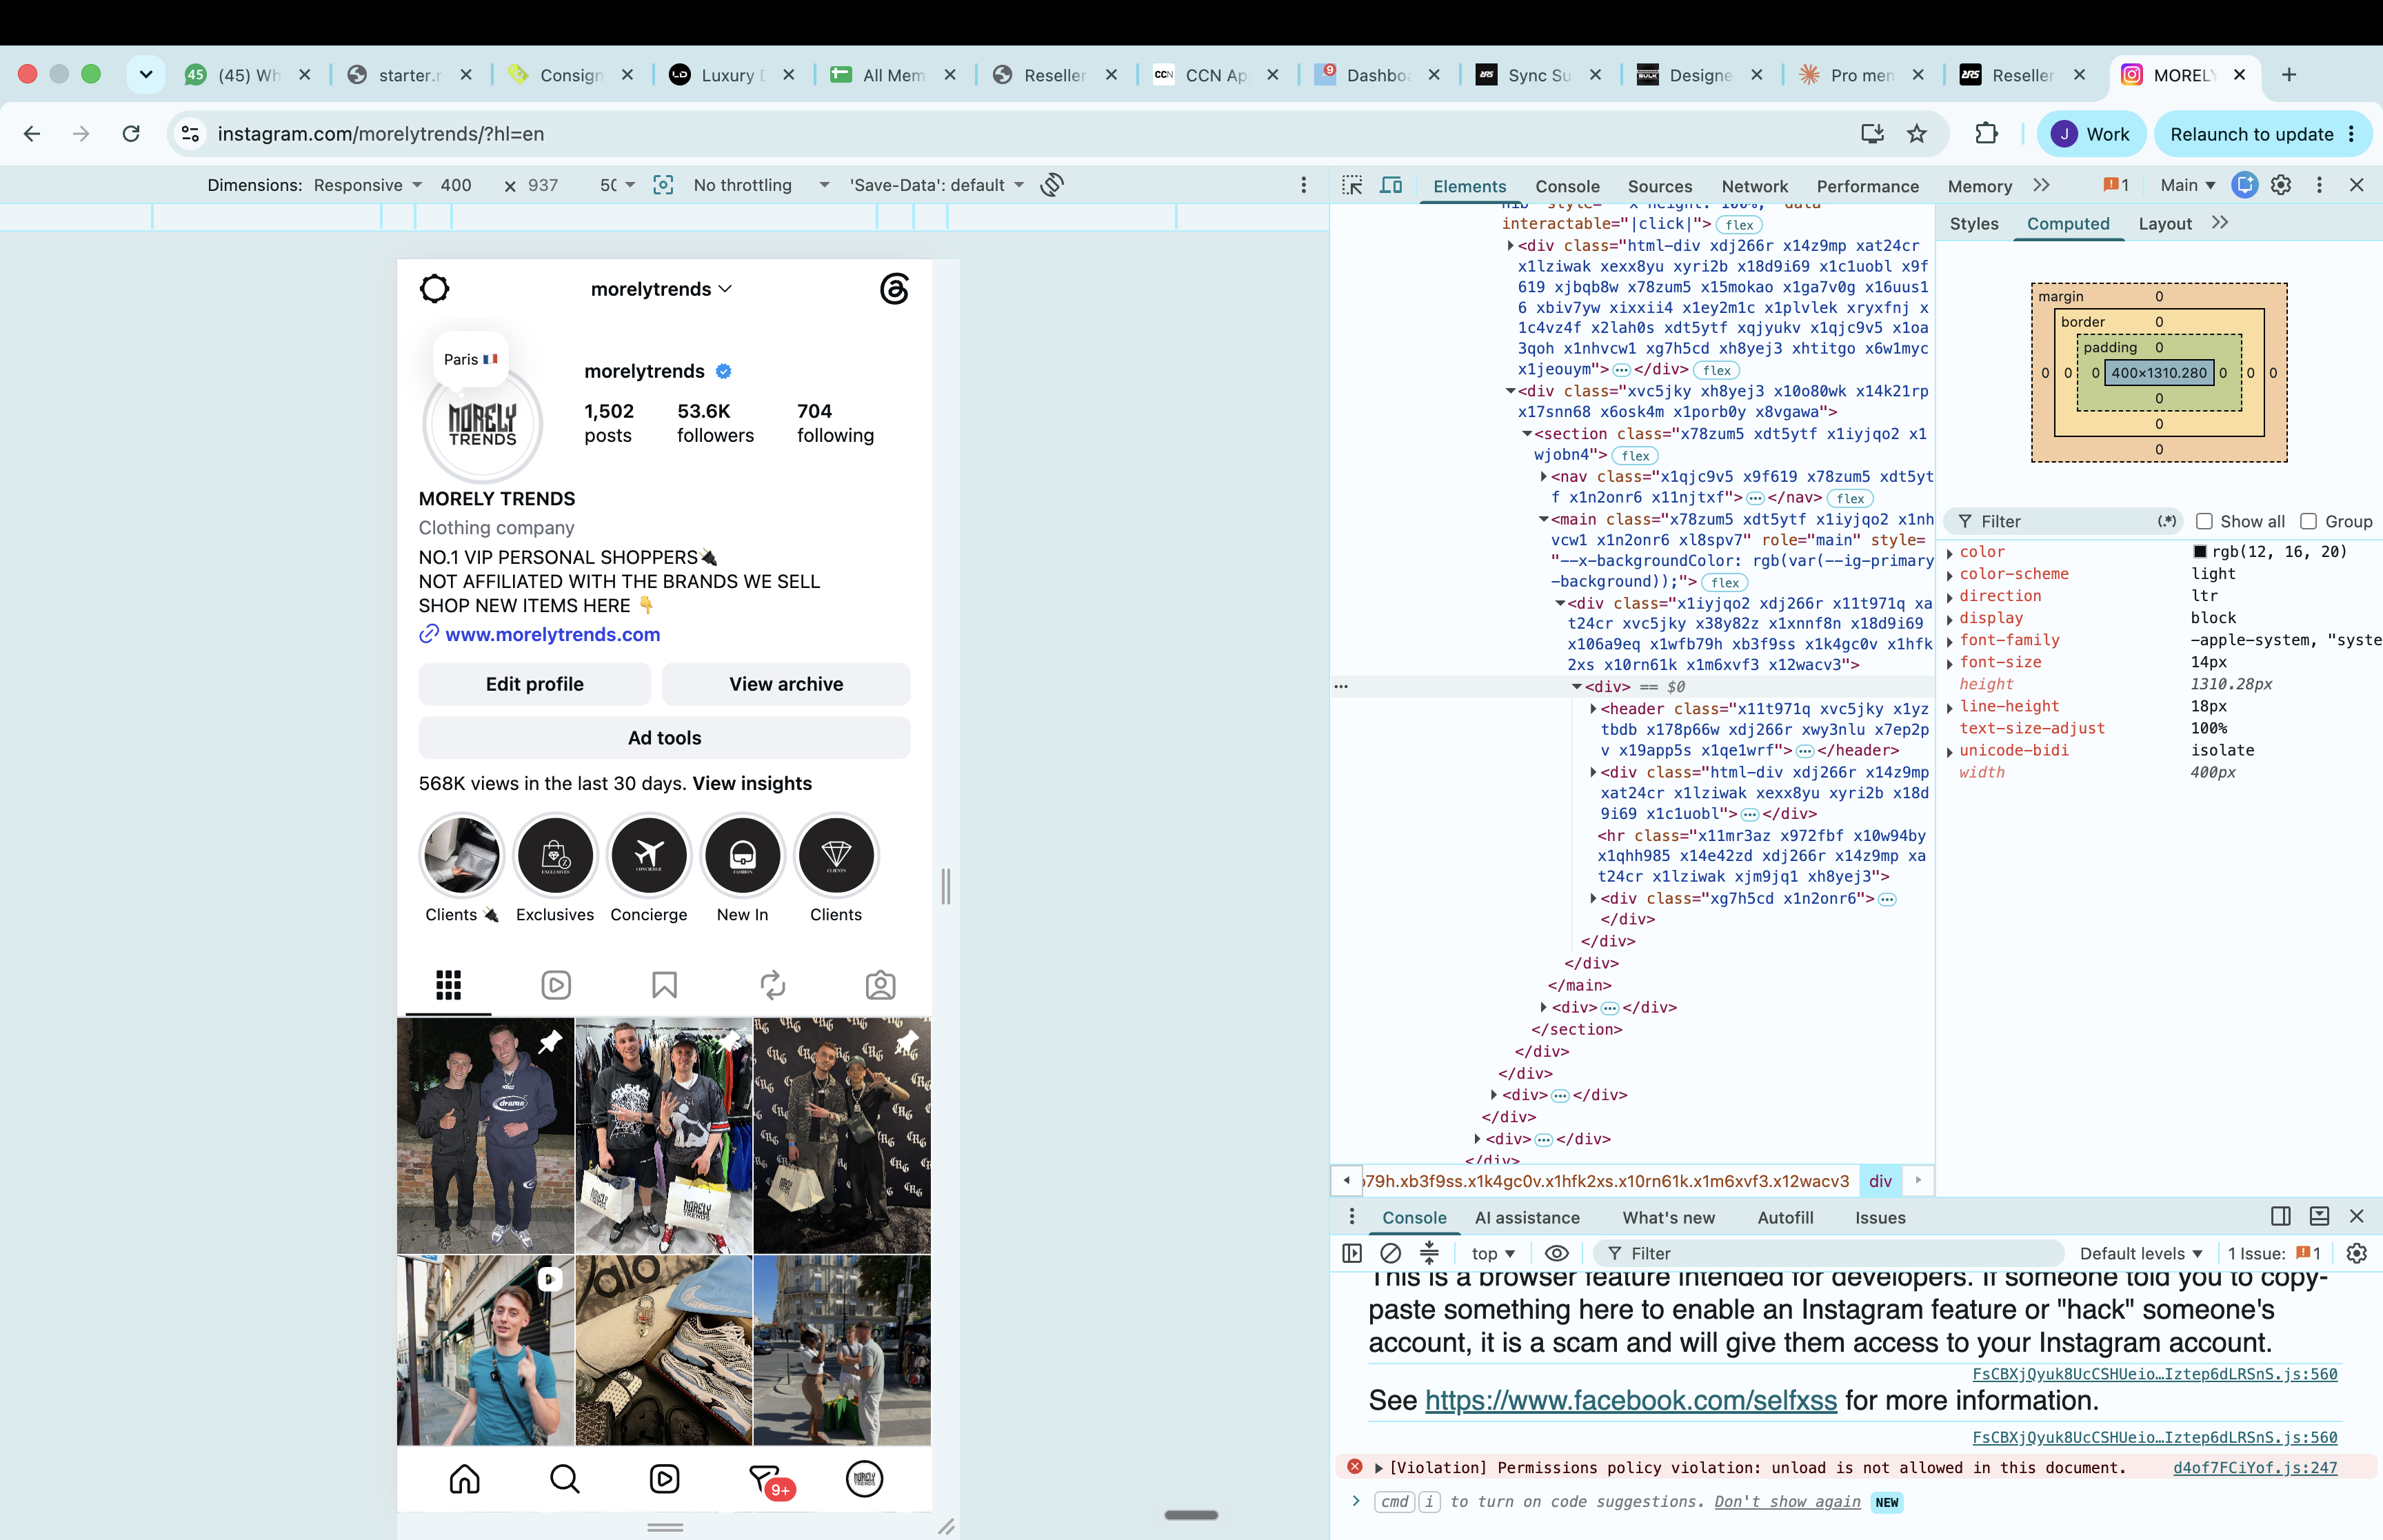Capture screenshot icon in device toolbar

point(663,185)
